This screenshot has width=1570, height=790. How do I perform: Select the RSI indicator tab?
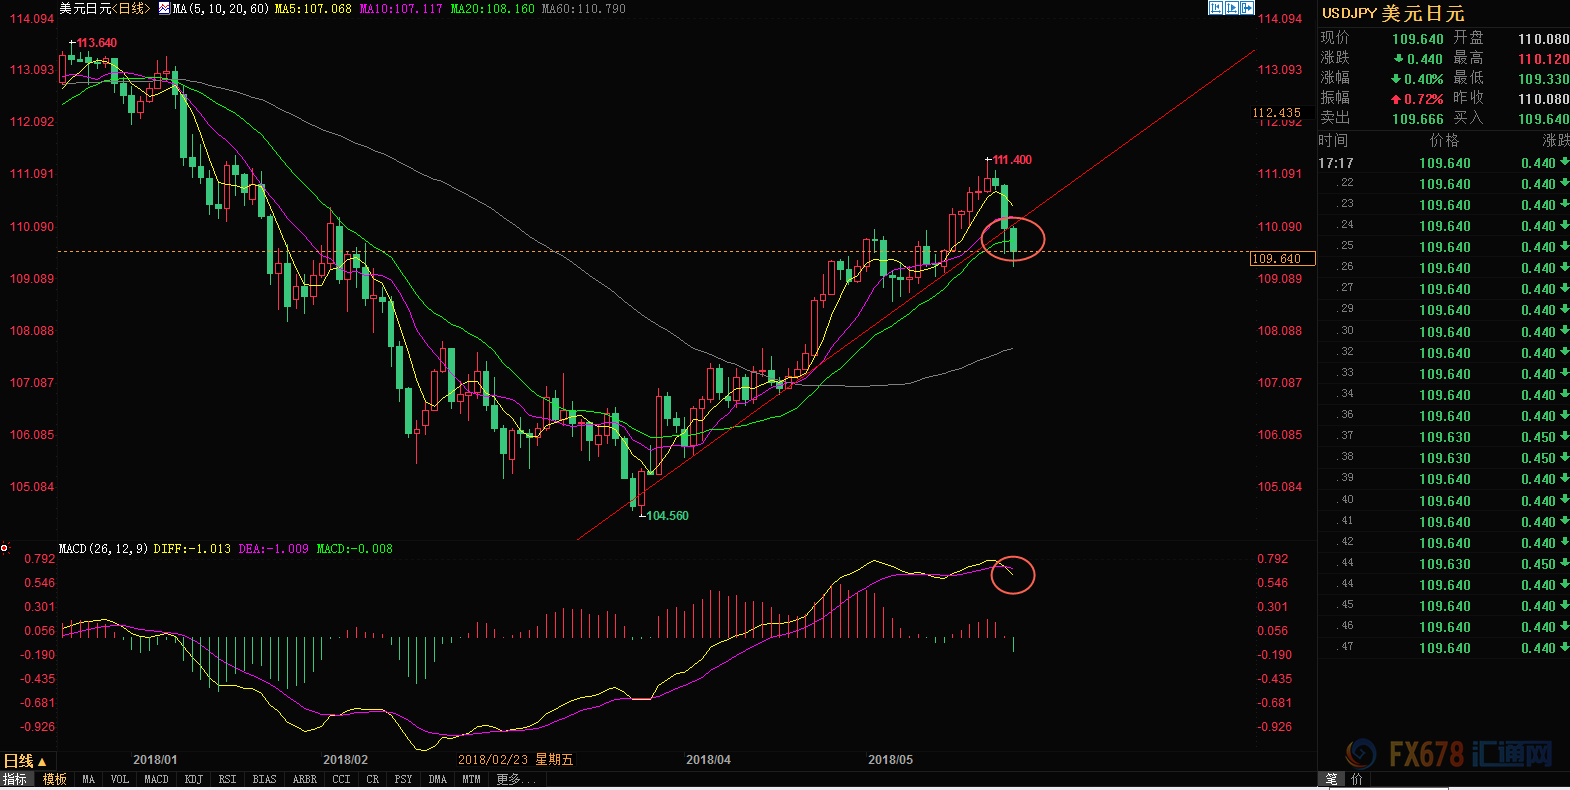coord(228,779)
